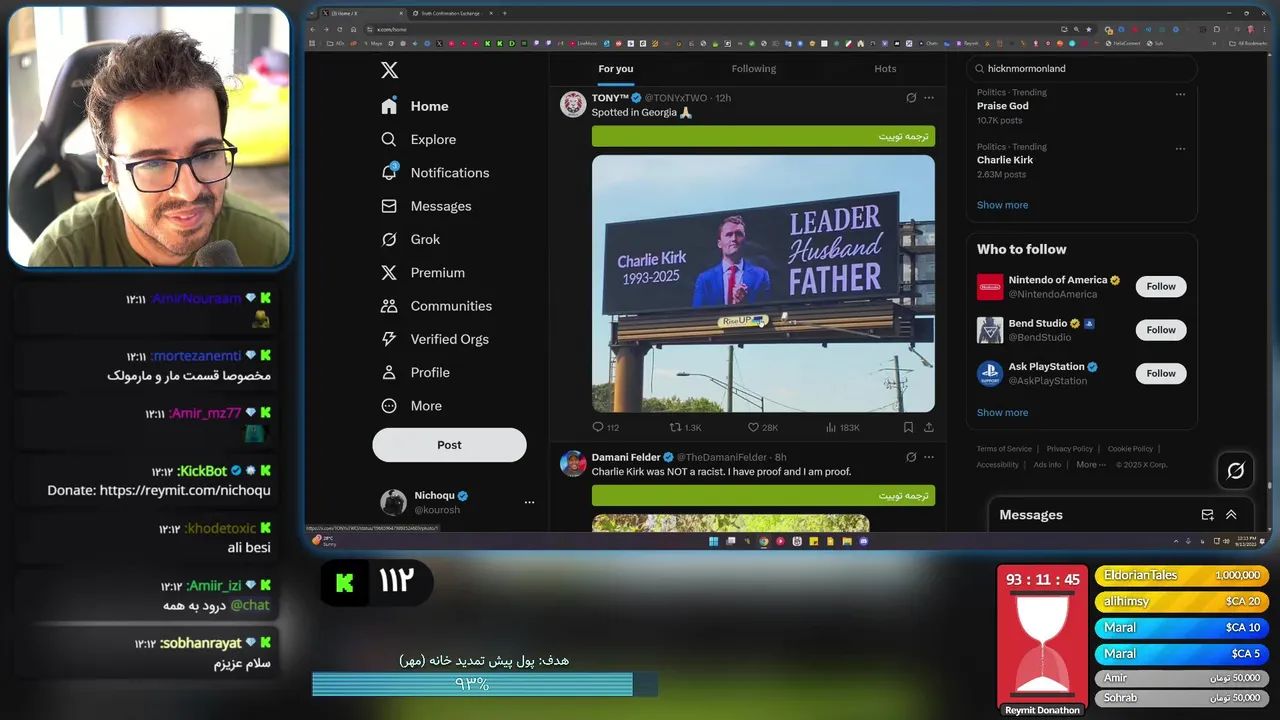Expand the Messages panel

point(1231,515)
